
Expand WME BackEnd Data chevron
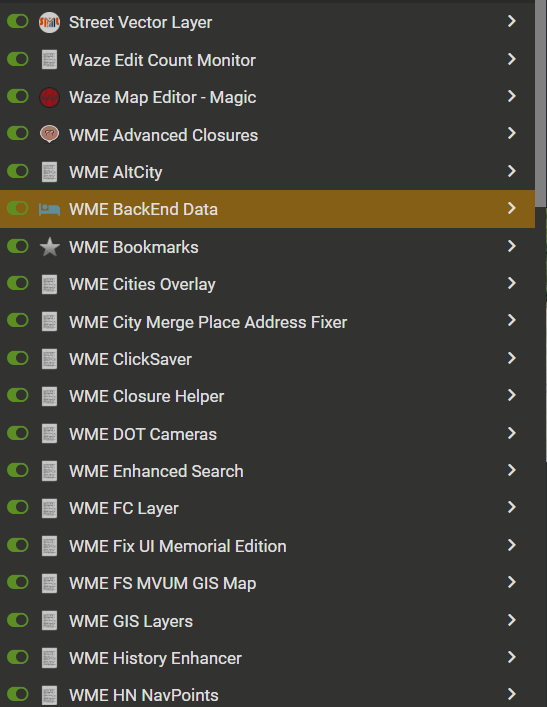coord(511,208)
